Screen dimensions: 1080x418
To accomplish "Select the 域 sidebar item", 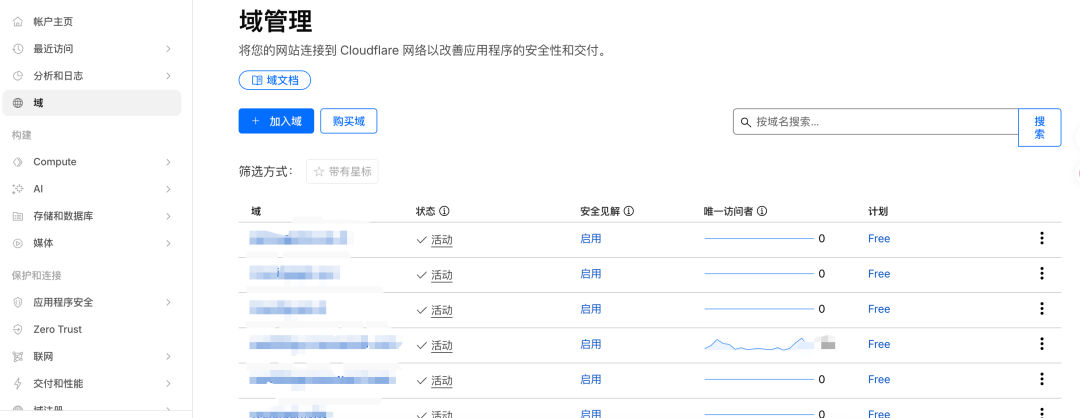I will coord(92,103).
